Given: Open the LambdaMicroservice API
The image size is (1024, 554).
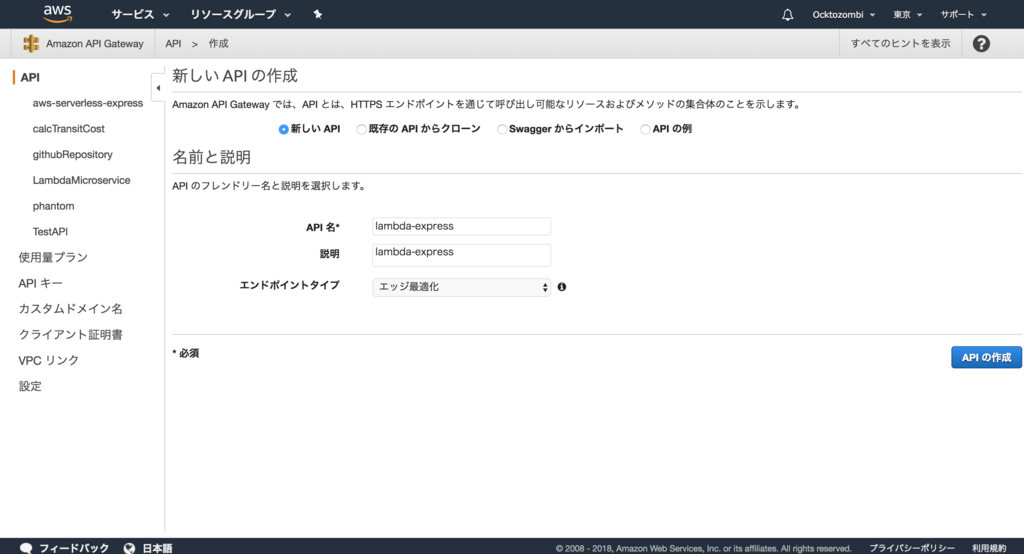Looking at the screenshot, I should click(x=82, y=180).
